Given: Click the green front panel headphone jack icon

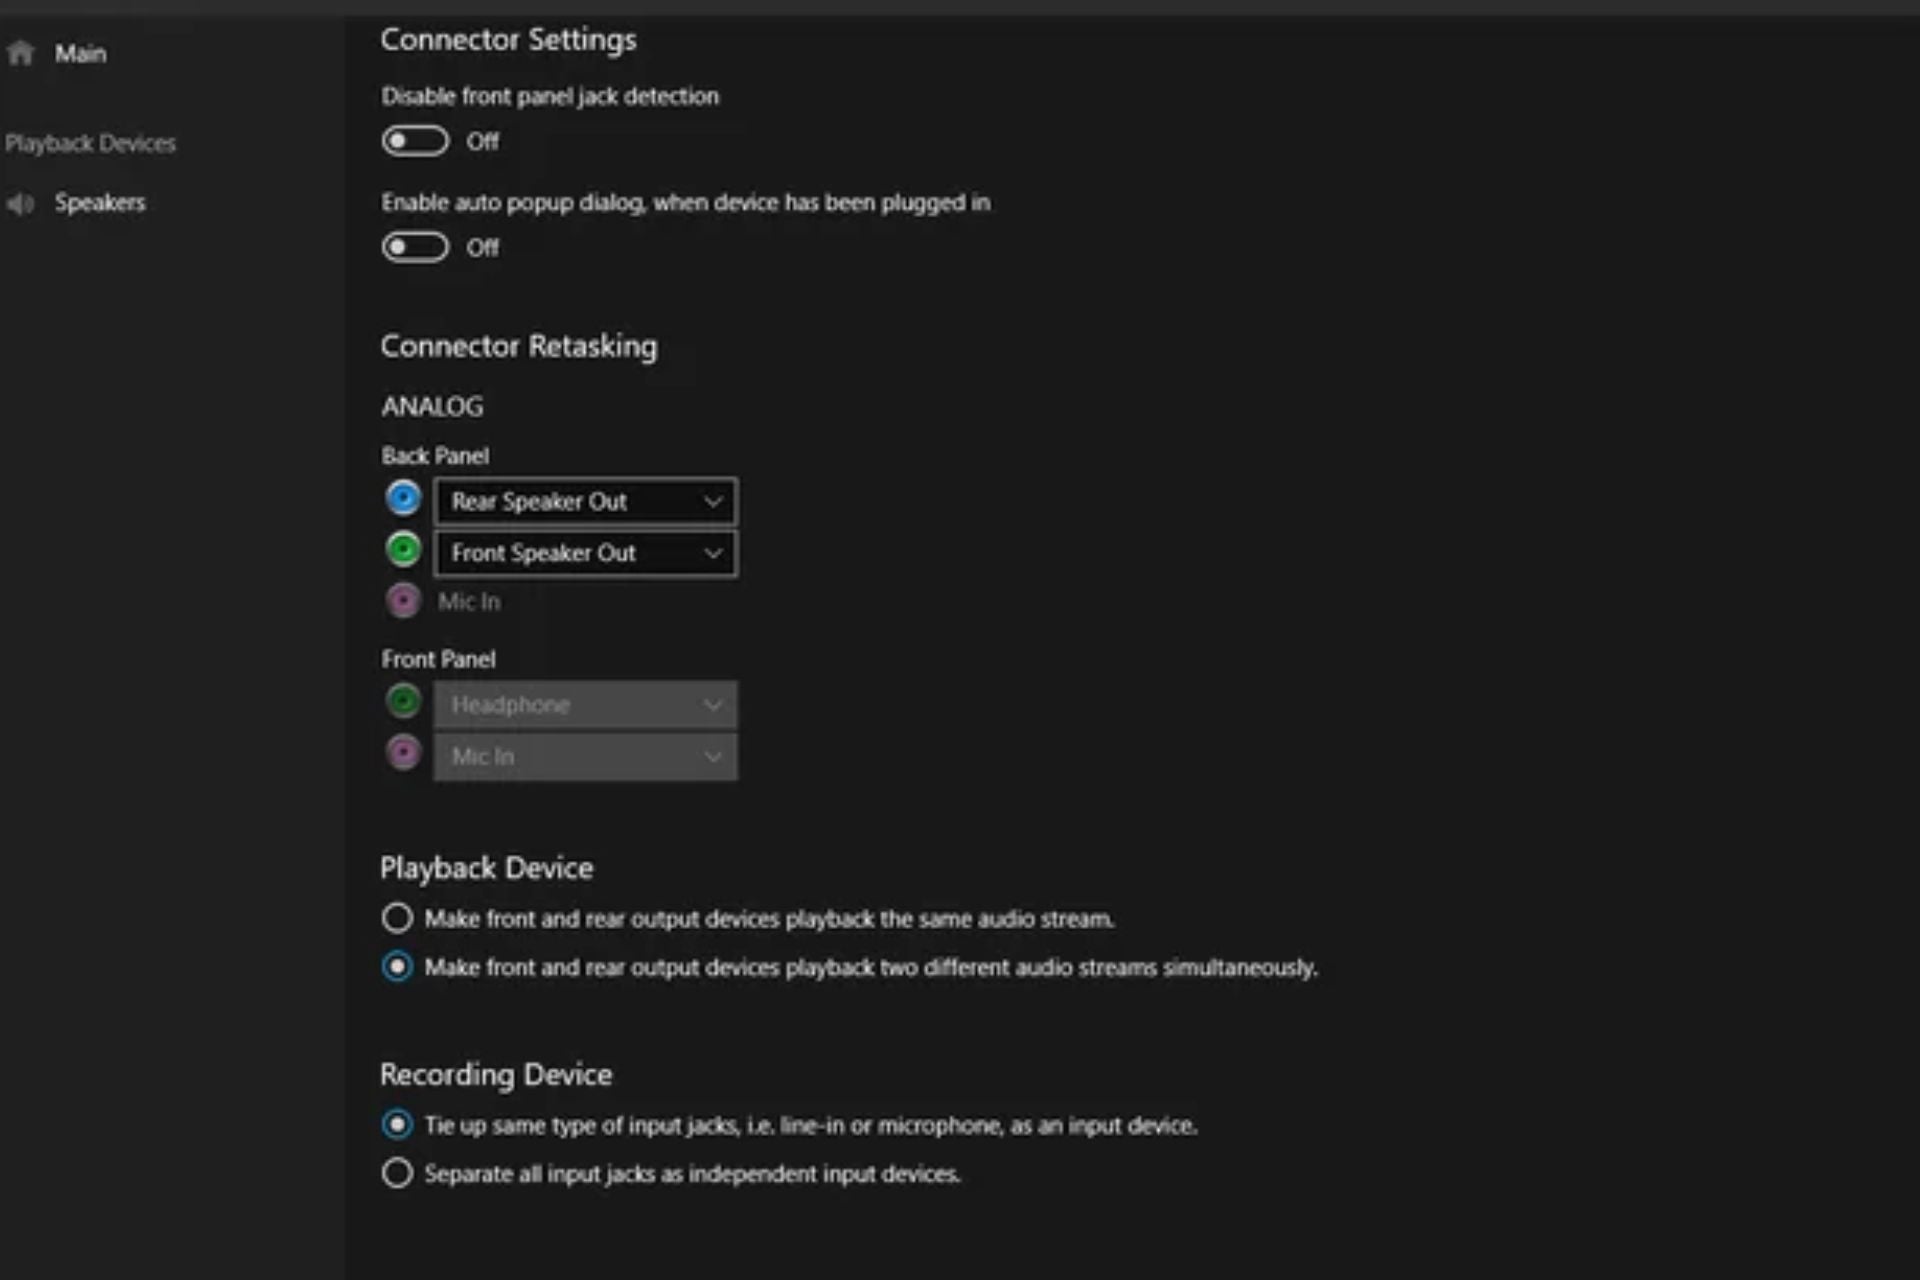Looking at the screenshot, I should 403,702.
